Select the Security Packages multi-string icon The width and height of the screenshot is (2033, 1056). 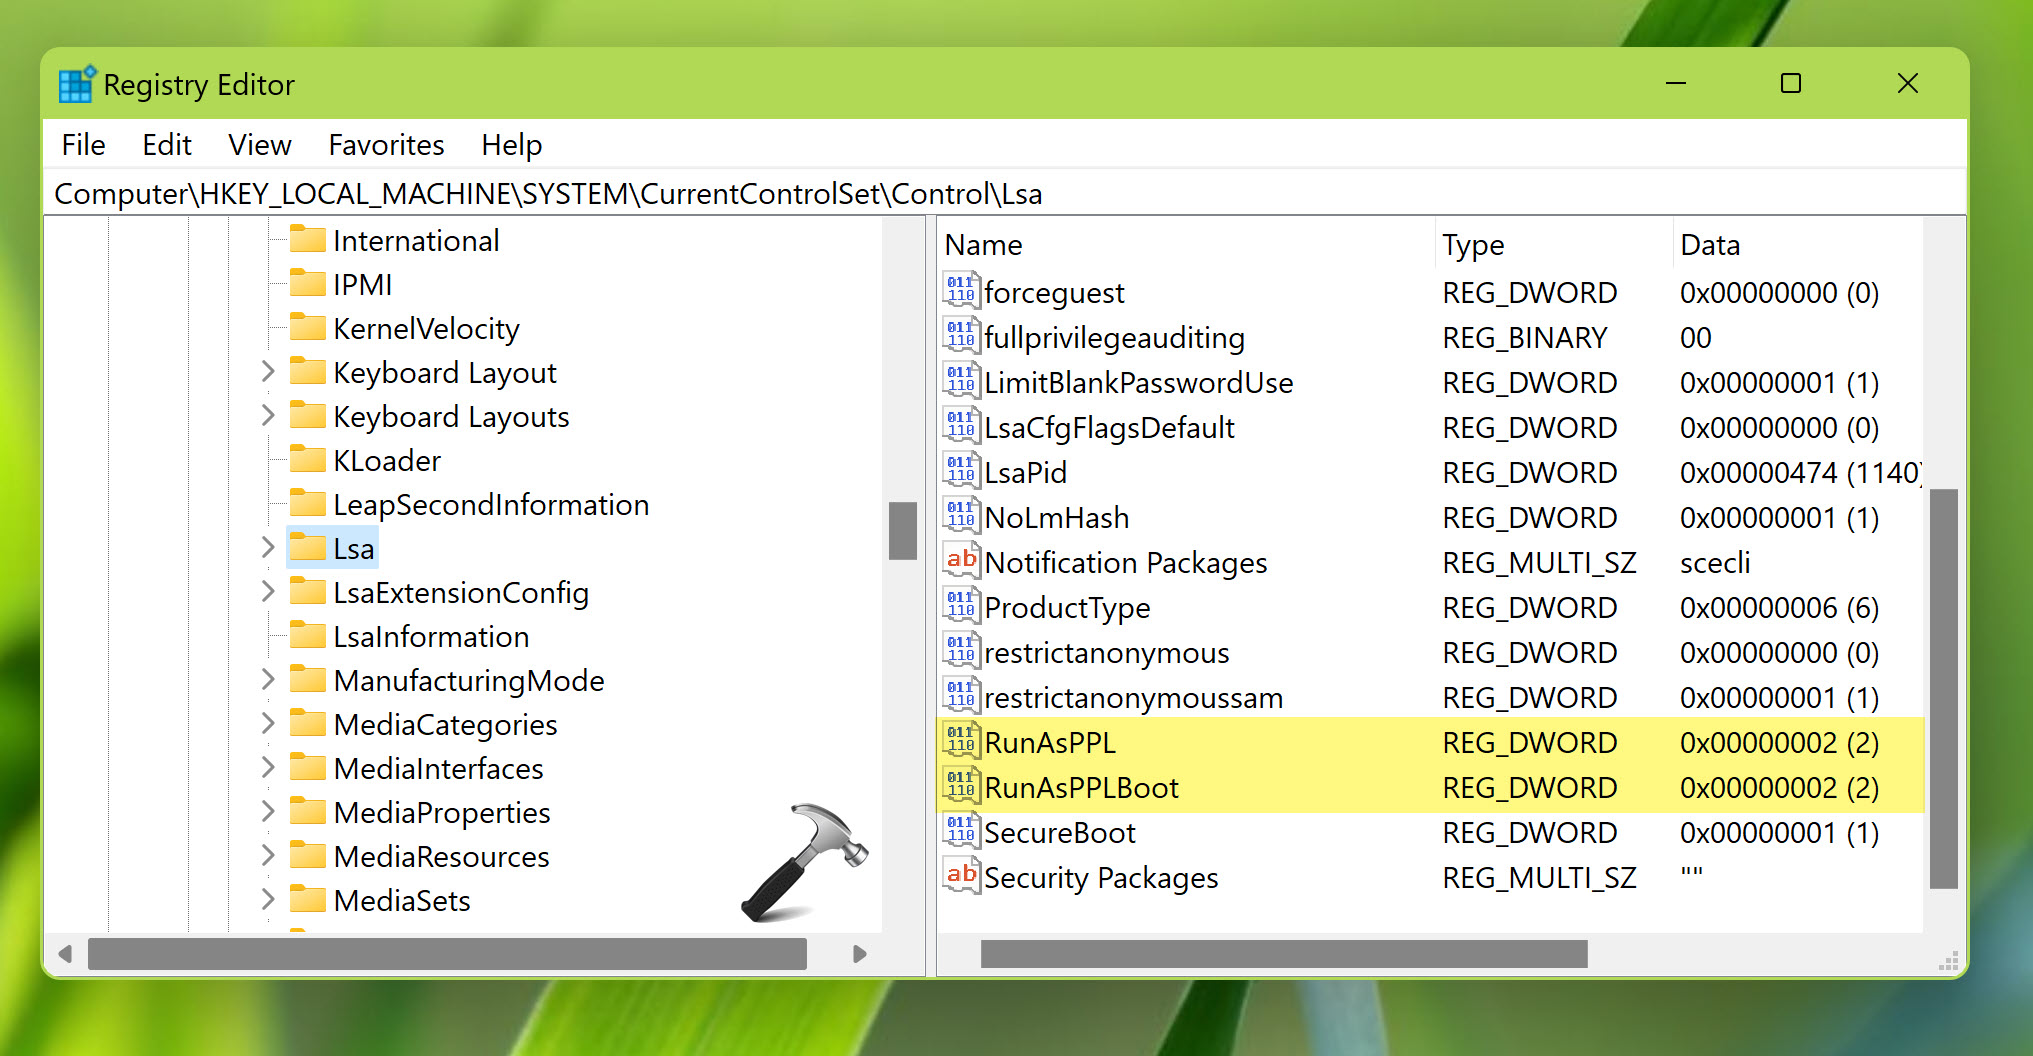click(x=960, y=876)
